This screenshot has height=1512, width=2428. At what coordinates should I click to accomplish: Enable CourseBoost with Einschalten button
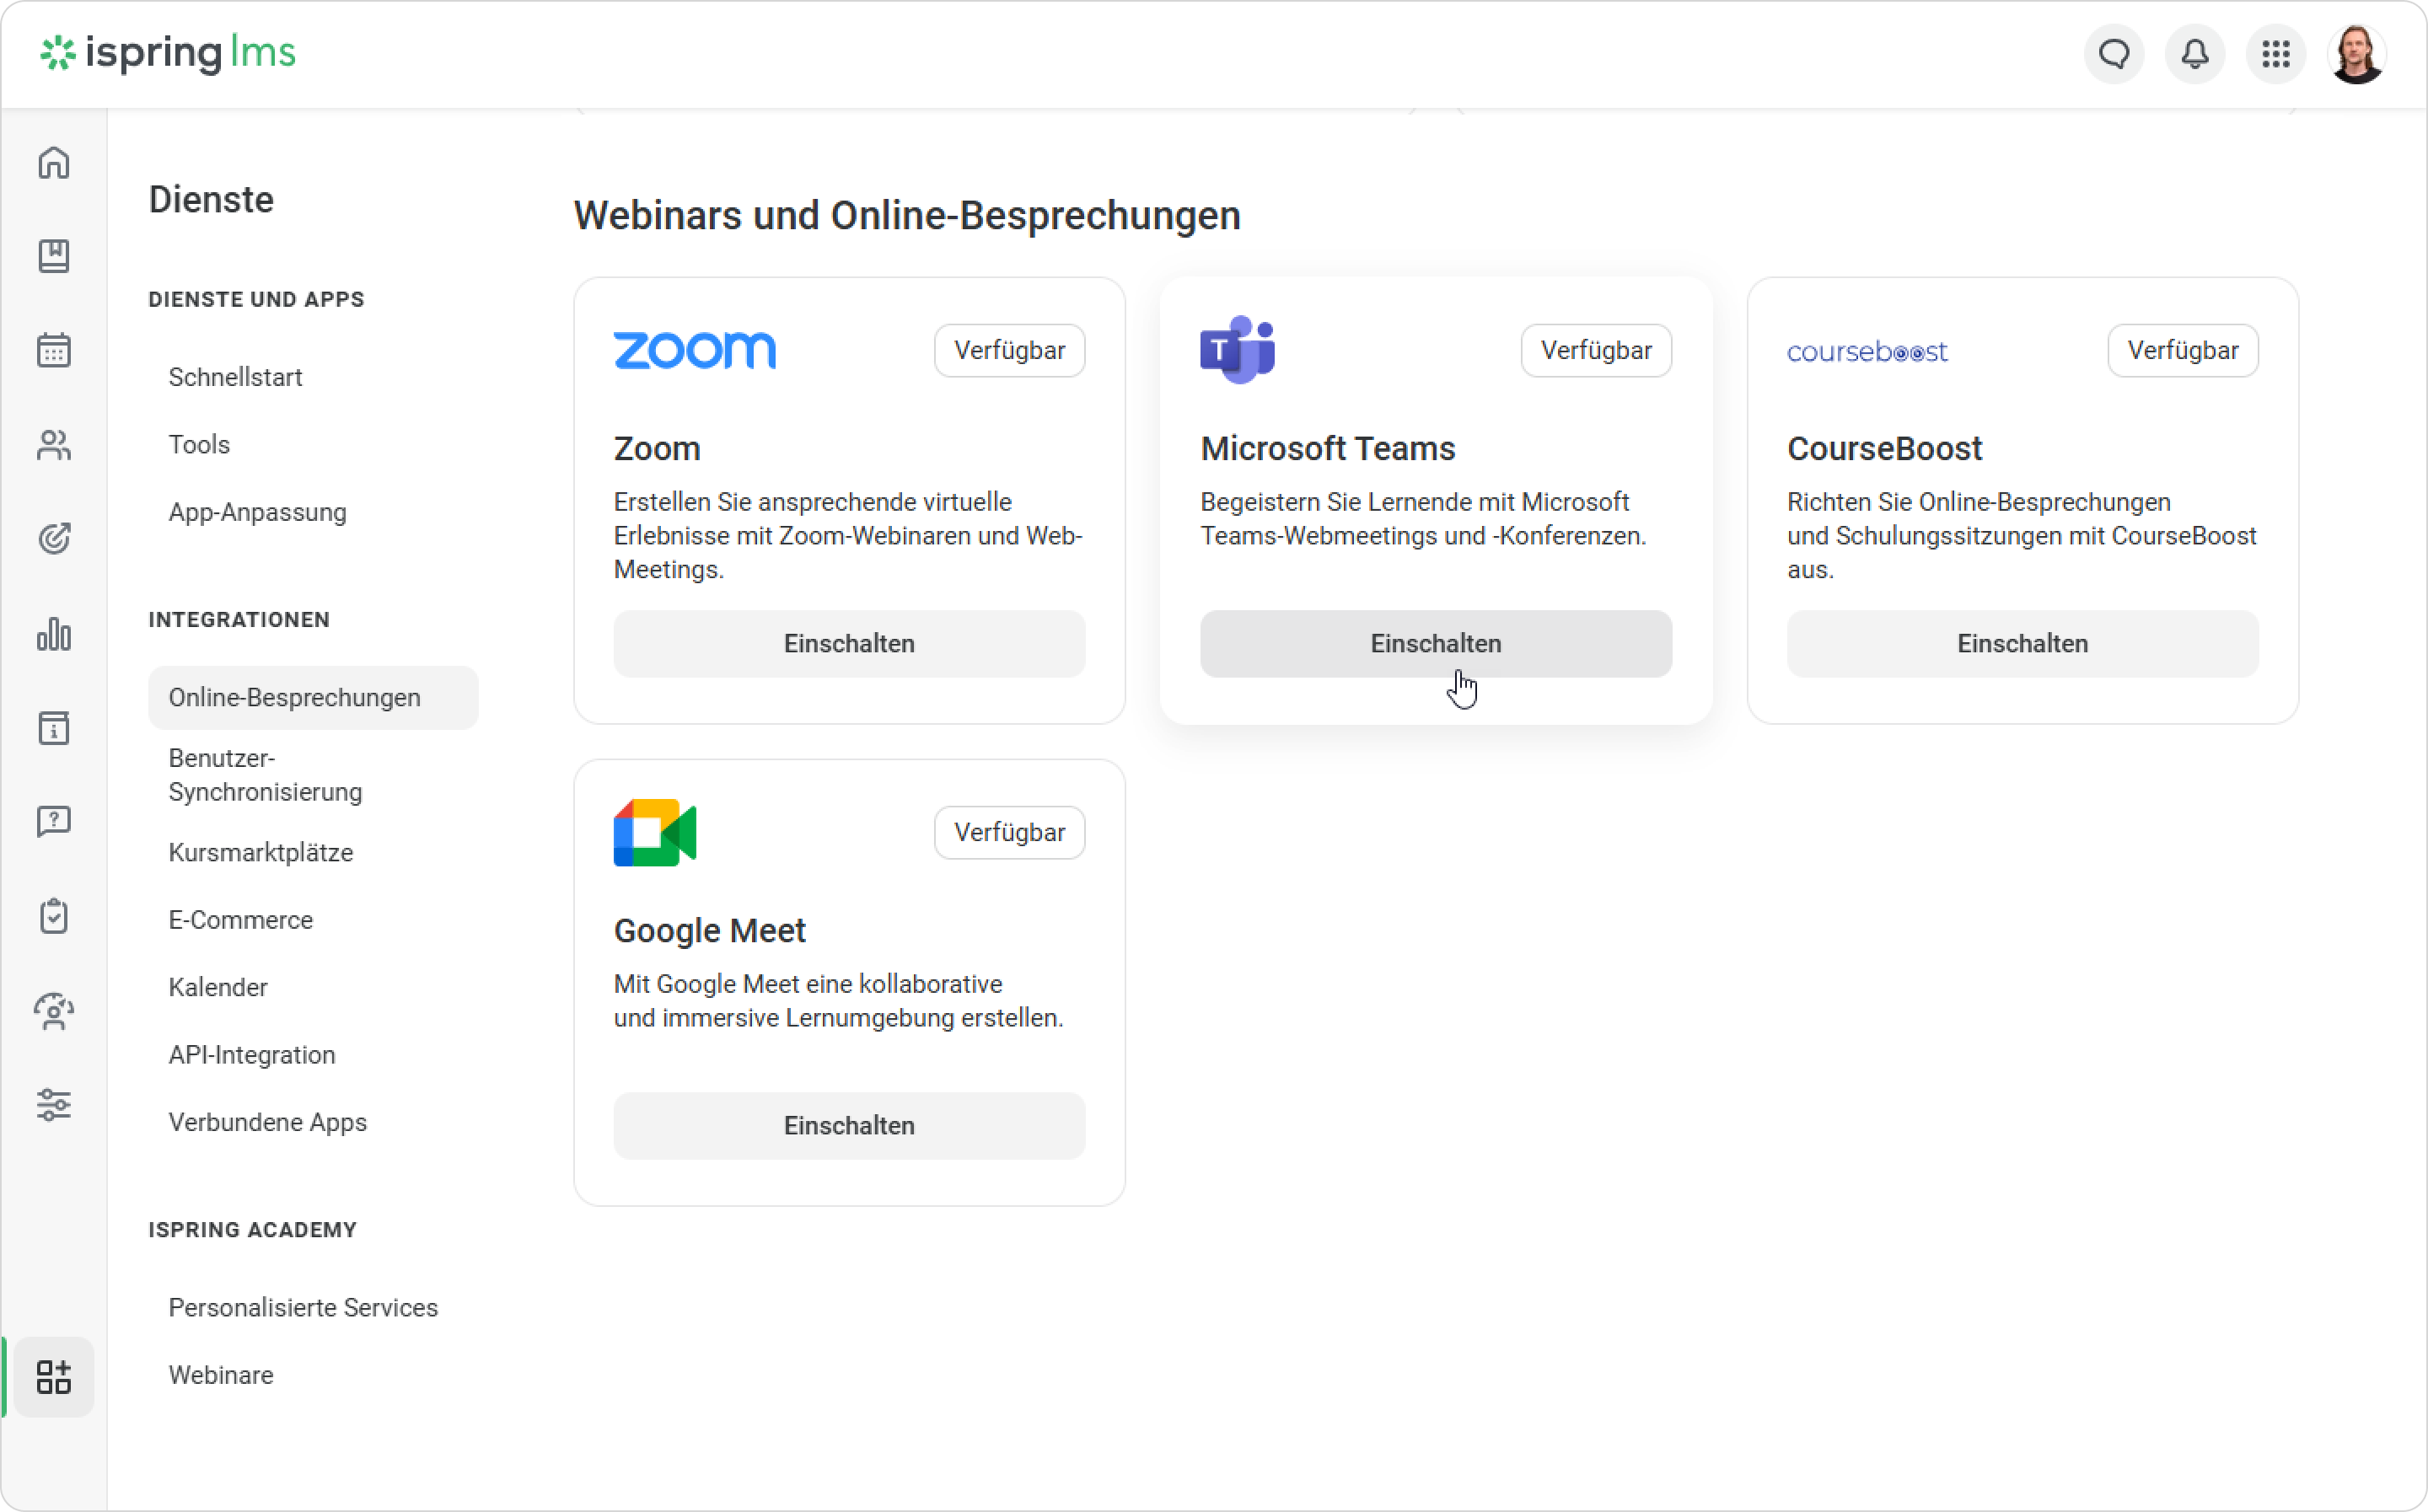(x=2022, y=644)
